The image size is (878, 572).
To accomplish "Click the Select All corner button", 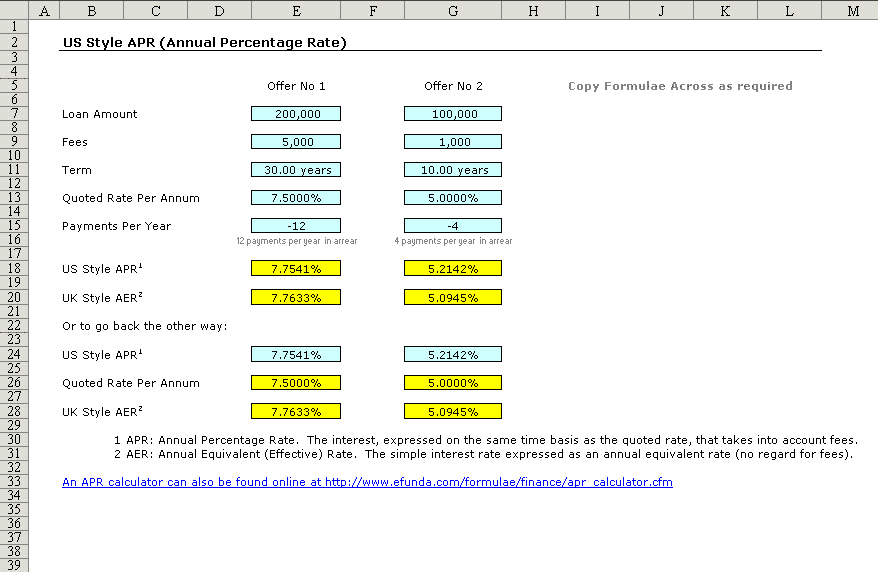I will click(x=14, y=10).
